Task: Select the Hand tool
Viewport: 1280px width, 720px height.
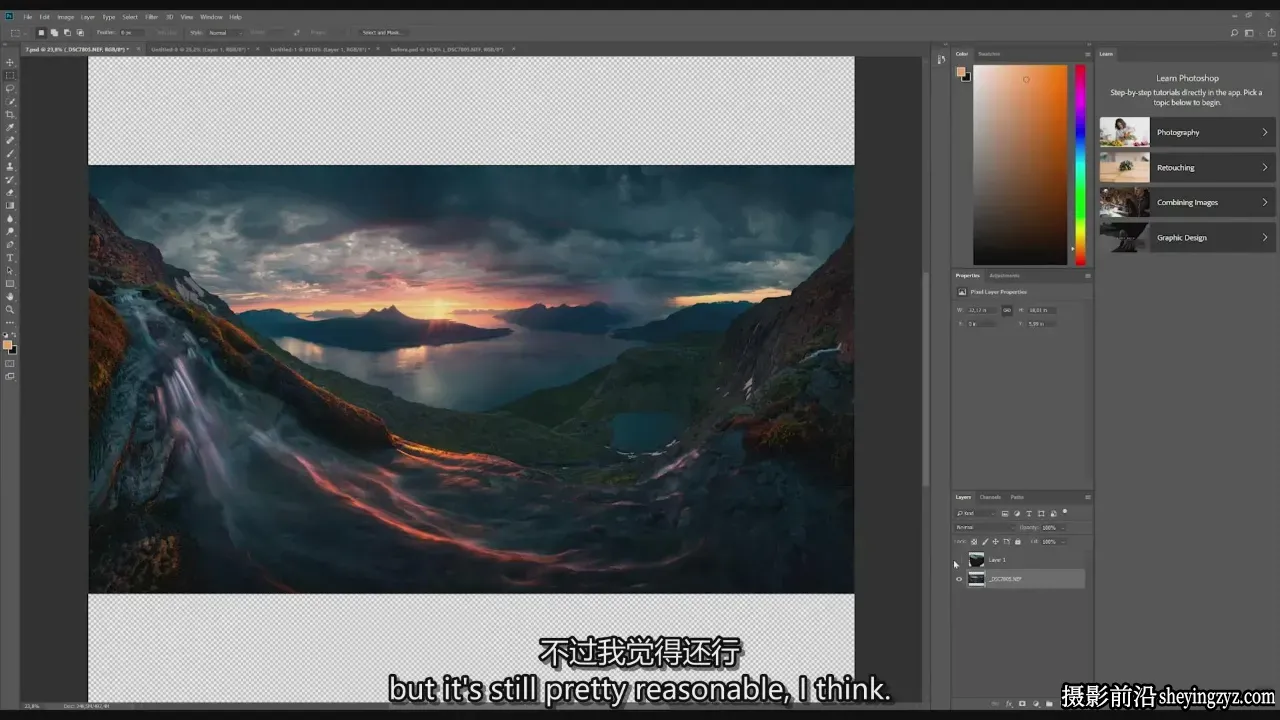Action: [10, 296]
